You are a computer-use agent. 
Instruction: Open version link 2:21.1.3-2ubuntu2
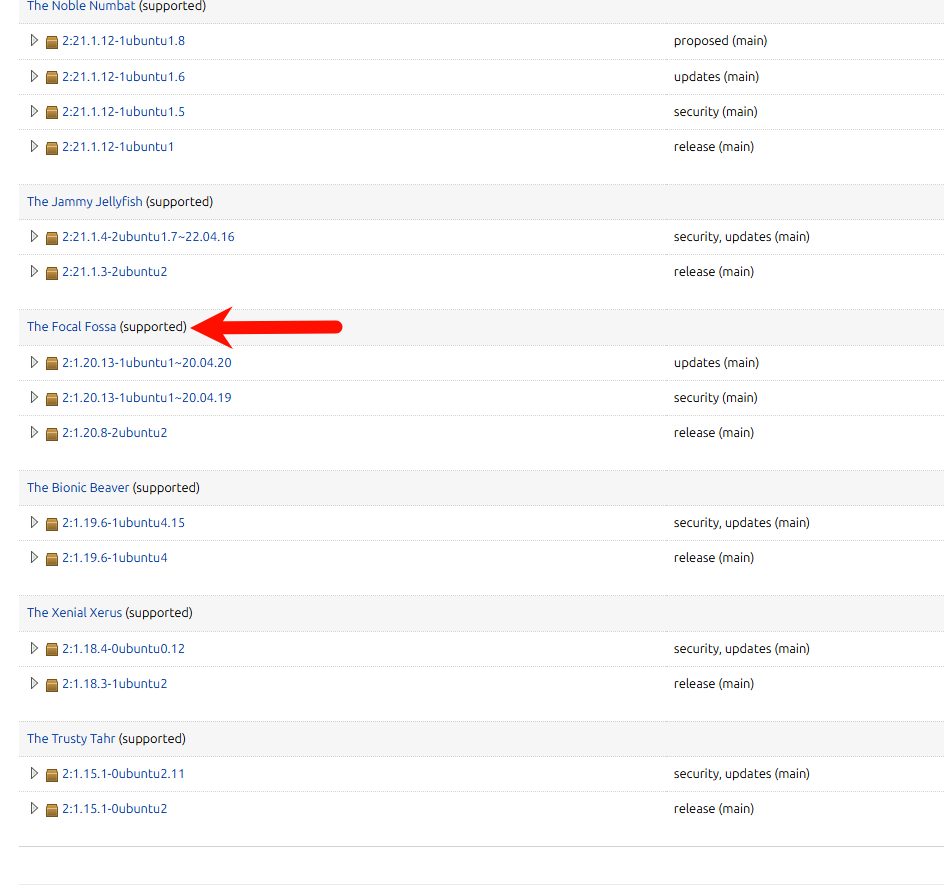click(x=114, y=272)
